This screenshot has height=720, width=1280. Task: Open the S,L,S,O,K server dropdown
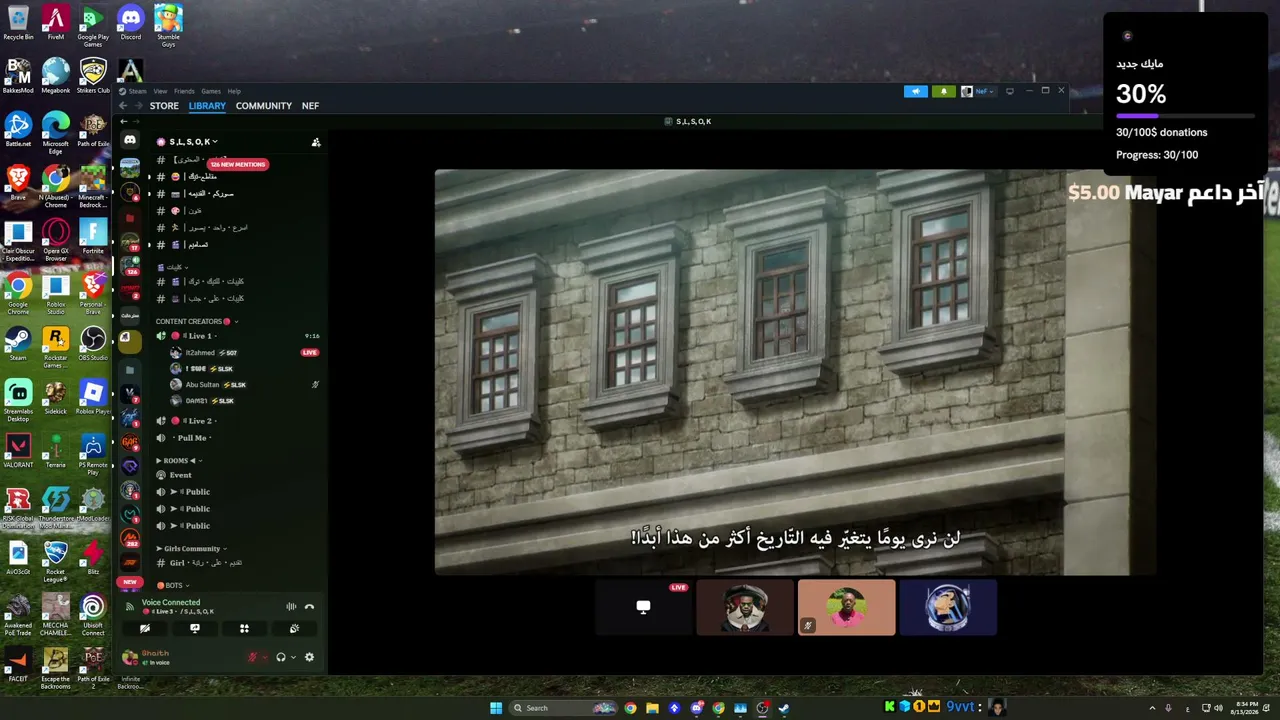[x=188, y=142]
